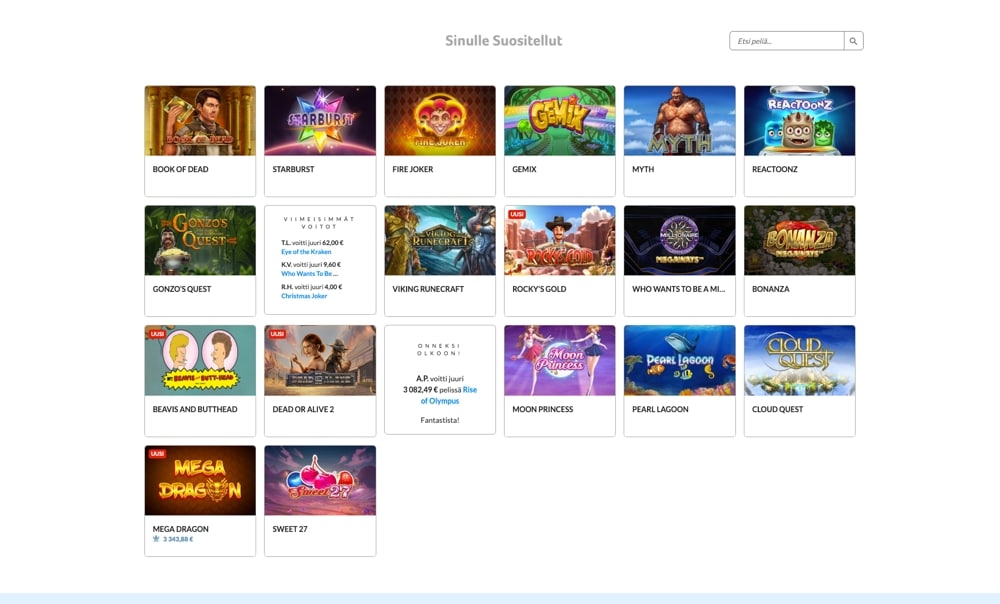Click the 'MOON PRINCESS' title label
This screenshot has height=604, width=1000.
point(543,409)
